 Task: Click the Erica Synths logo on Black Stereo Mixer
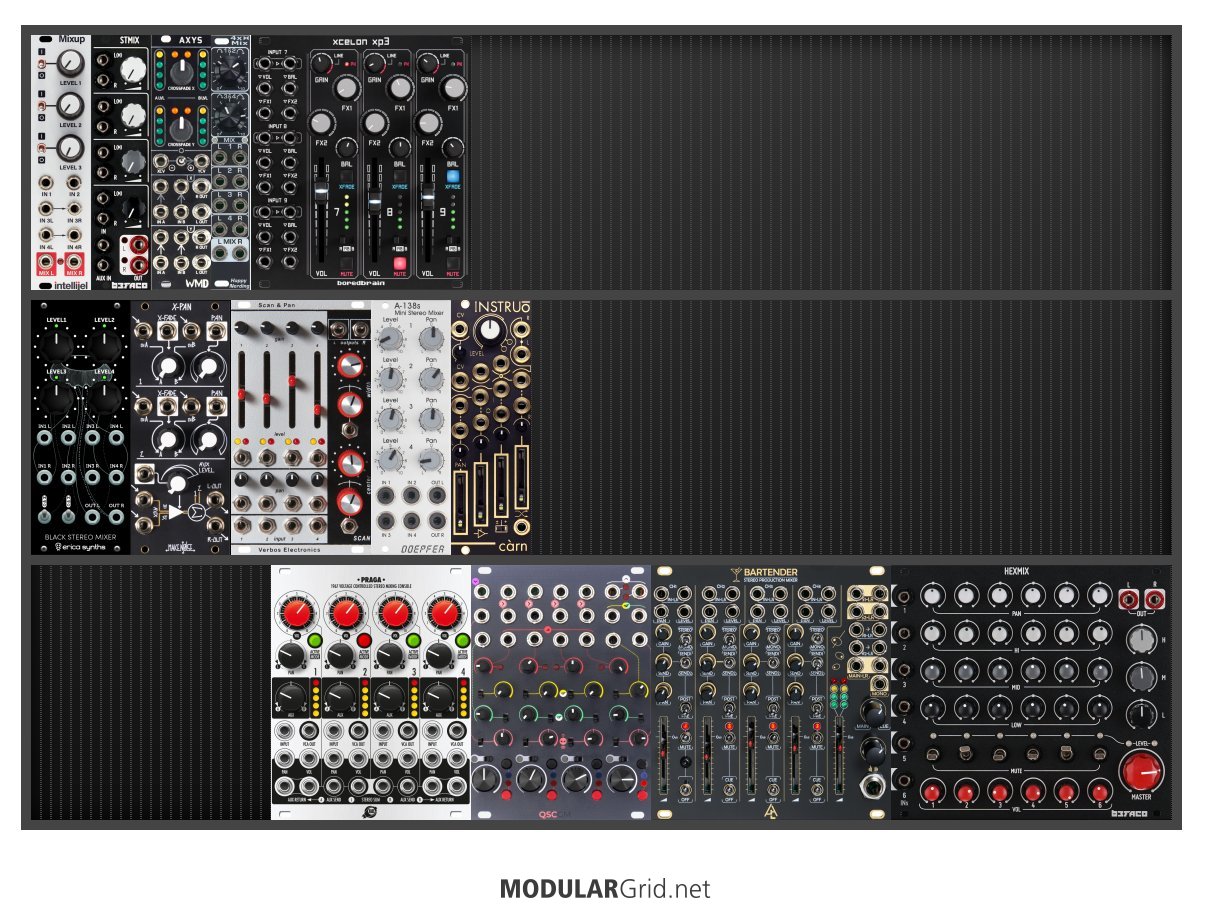coord(80,547)
